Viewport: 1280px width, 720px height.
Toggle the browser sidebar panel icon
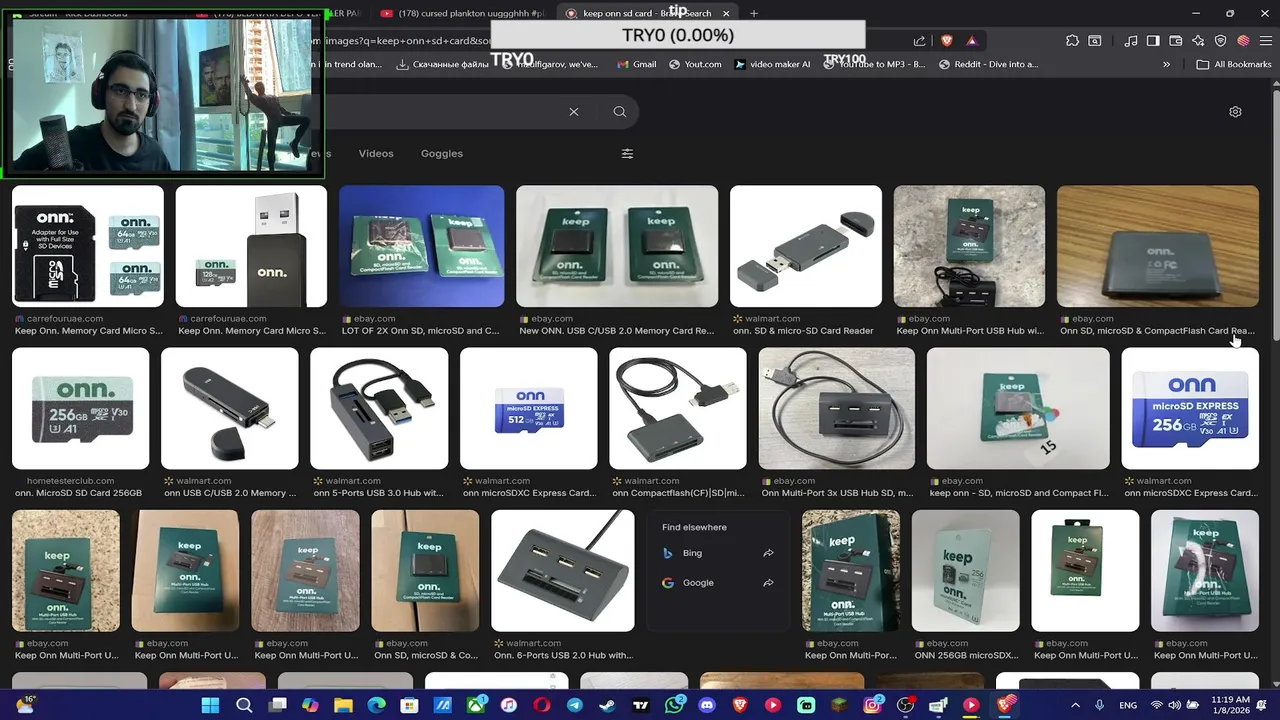tap(1153, 41)
